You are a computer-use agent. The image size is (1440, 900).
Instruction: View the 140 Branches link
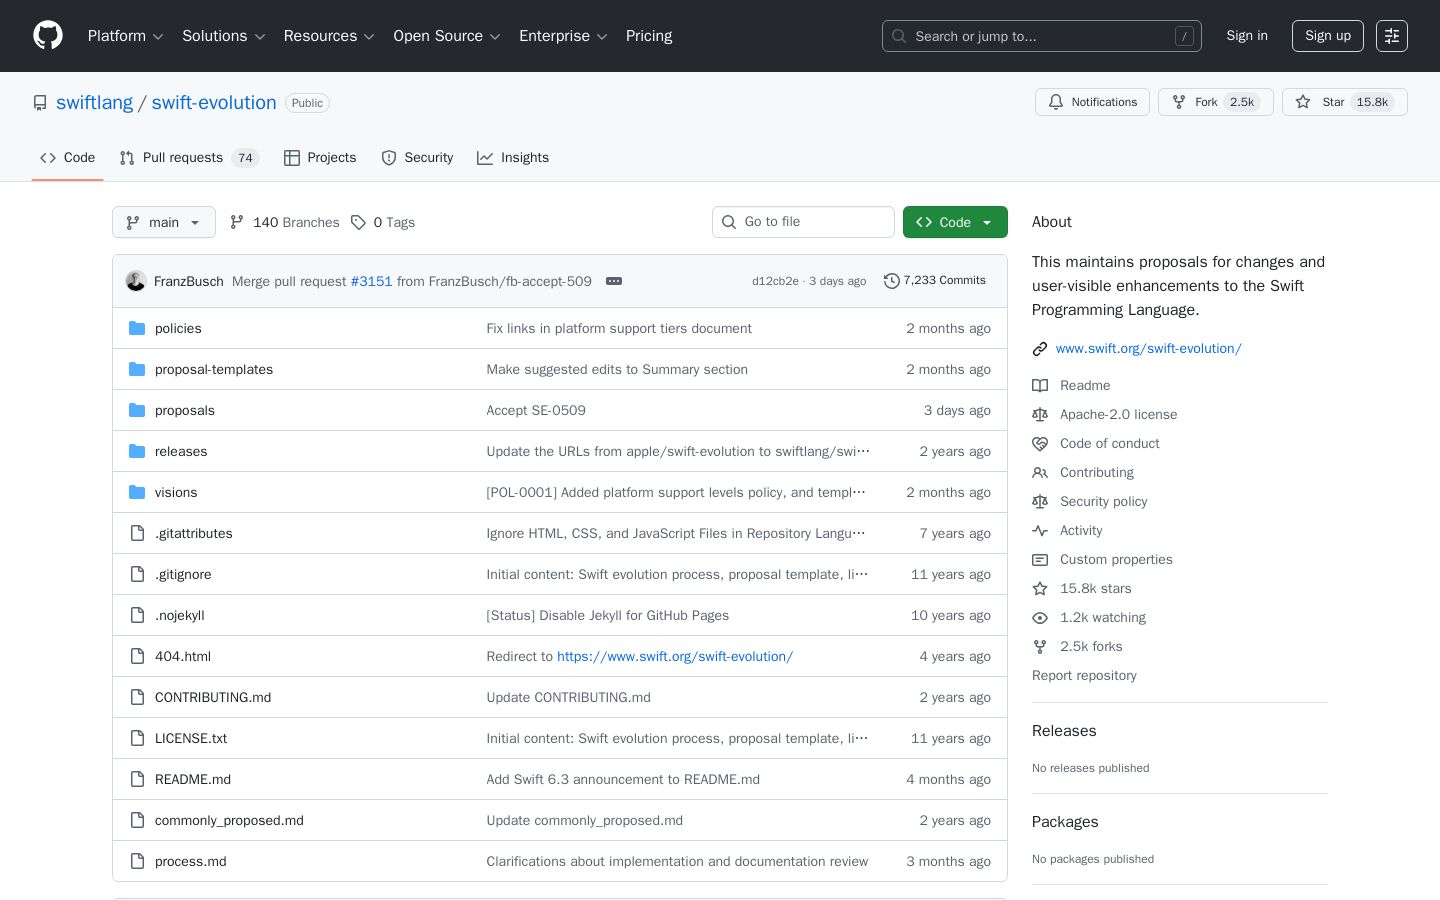pyautogui.click(x=285, y=222)
